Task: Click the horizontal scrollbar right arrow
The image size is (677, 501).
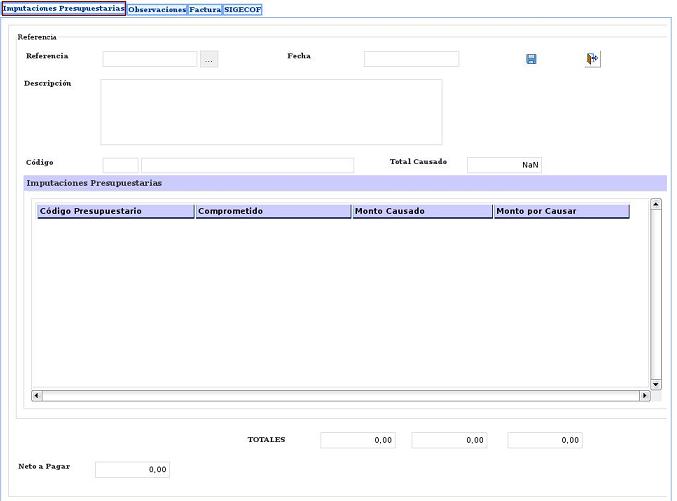Action: point(644,395)
